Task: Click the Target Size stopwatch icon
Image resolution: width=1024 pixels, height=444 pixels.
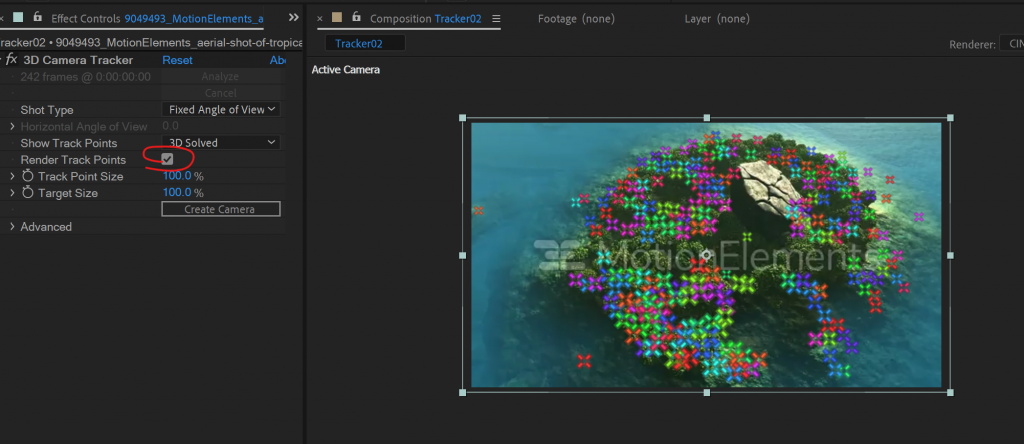Action: [x=27, y=193]
